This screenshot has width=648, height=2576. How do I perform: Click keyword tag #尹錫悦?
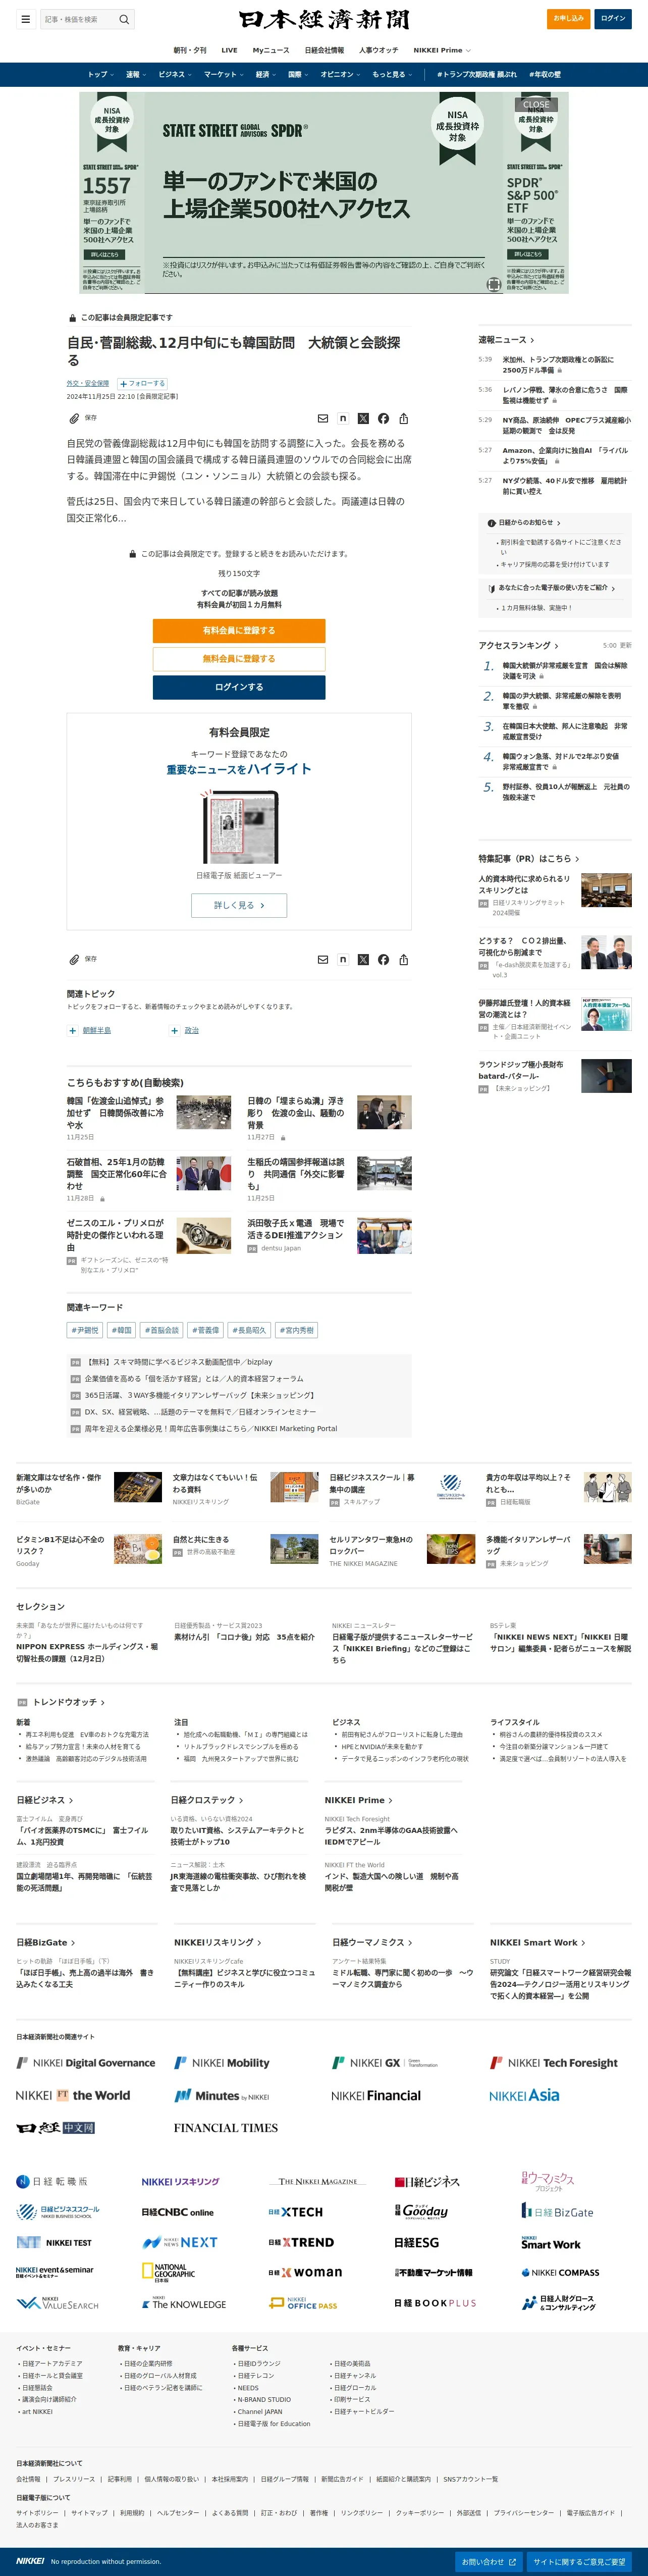(x=85, y=1330)
